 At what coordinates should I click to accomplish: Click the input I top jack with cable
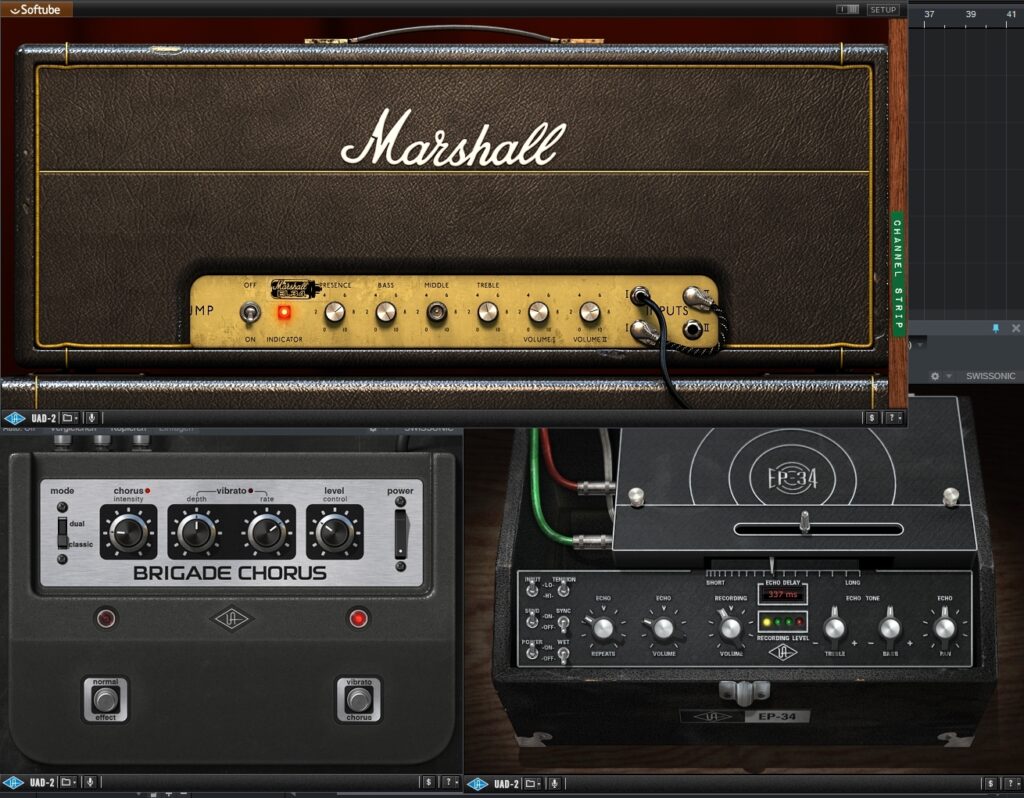pyautogui.click(x=639, y=296)
